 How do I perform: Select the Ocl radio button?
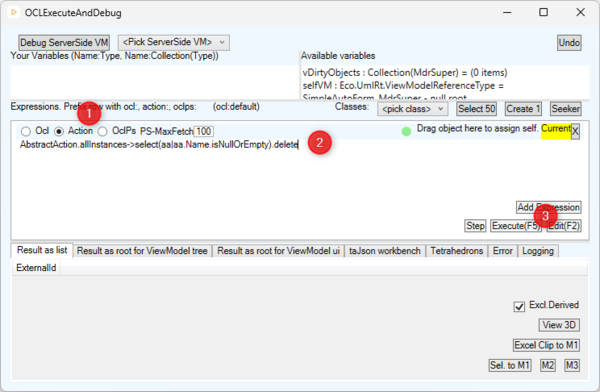[x=26, y=131]
